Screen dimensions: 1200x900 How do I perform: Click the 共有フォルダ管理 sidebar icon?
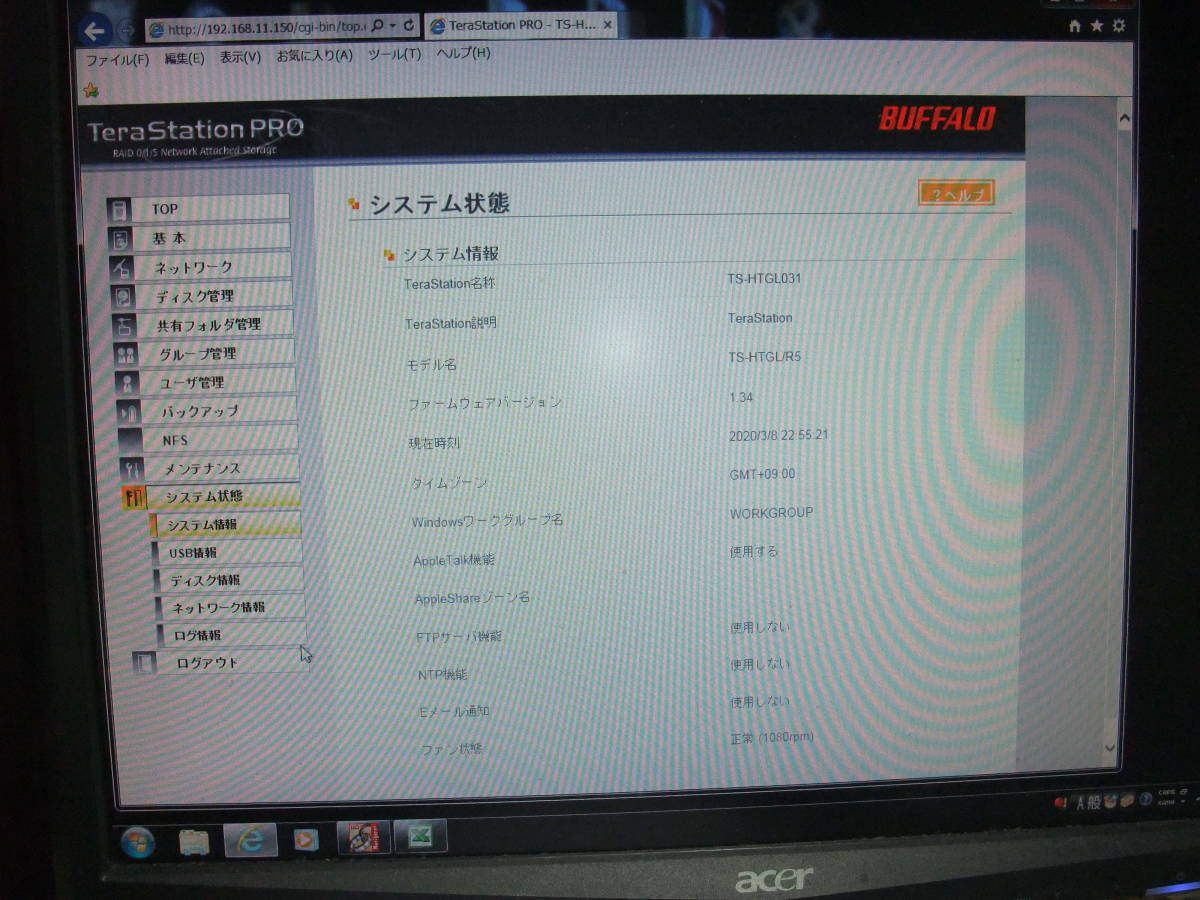[125, 325]
